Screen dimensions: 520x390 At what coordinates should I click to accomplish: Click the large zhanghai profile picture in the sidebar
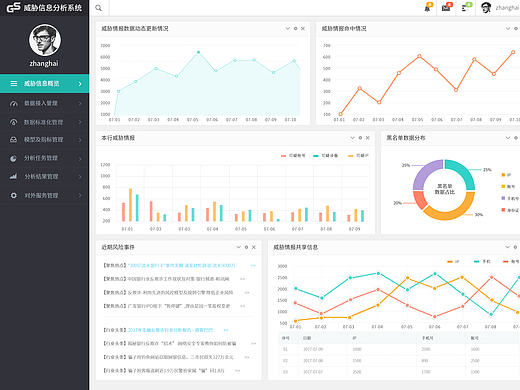pyautogui.click(x=45, y=40)
